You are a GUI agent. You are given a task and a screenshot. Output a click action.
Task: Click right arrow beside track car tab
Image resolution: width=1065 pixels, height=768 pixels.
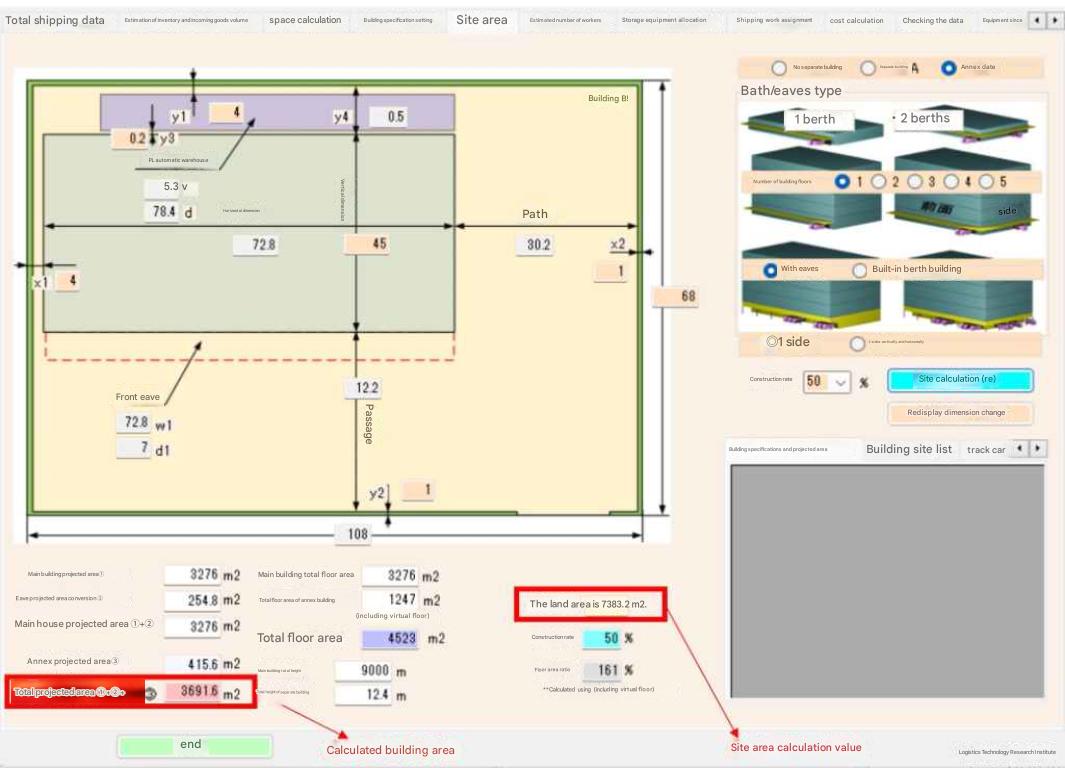point(1038,449)
